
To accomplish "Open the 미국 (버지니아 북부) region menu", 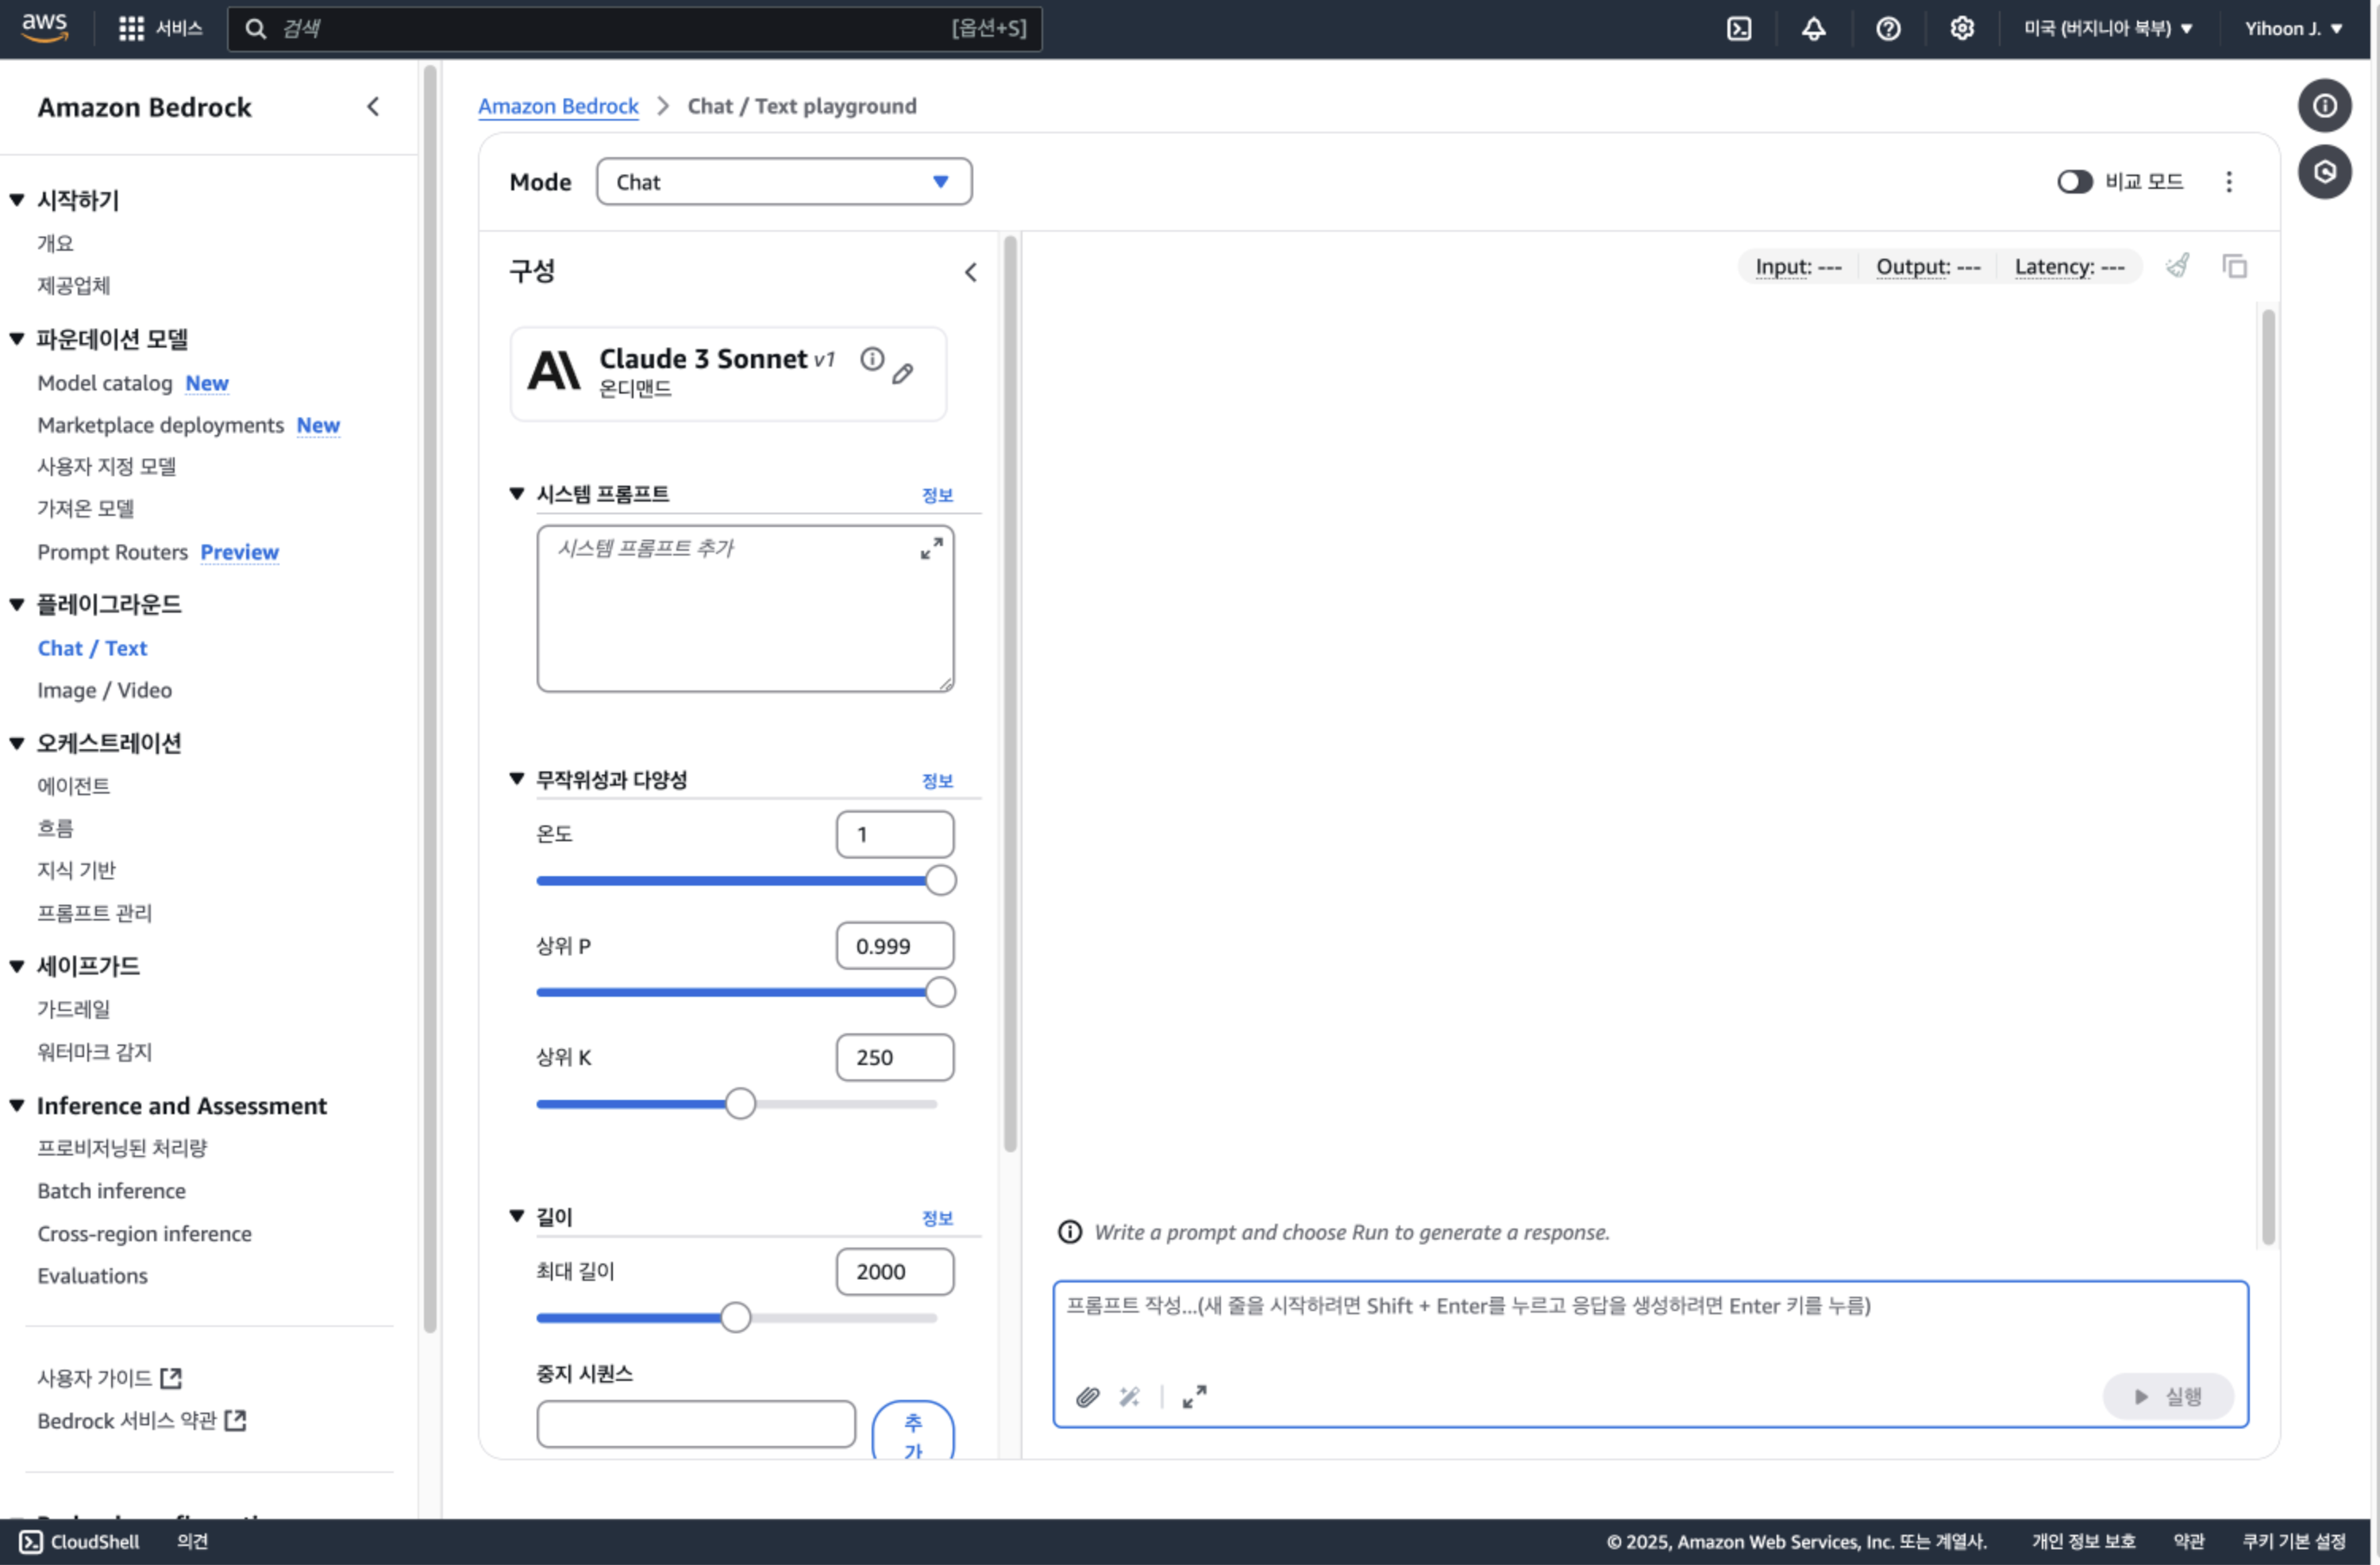I will coord(2107,29).
